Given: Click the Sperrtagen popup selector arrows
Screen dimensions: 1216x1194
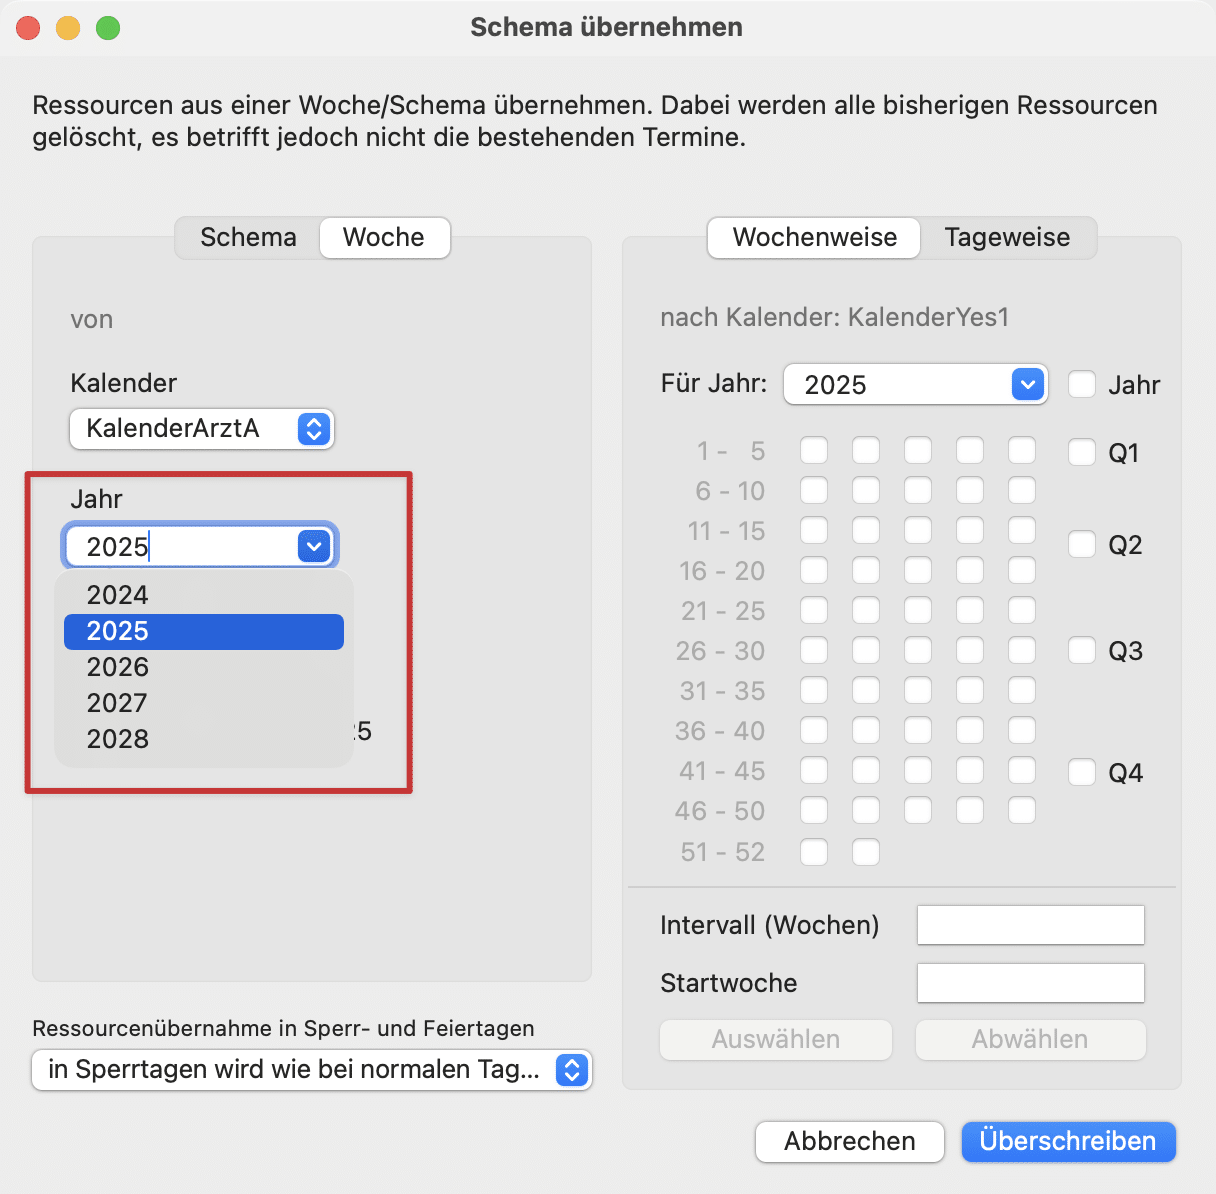Looking at the screenshot, I should click(x=572, y=1070).
